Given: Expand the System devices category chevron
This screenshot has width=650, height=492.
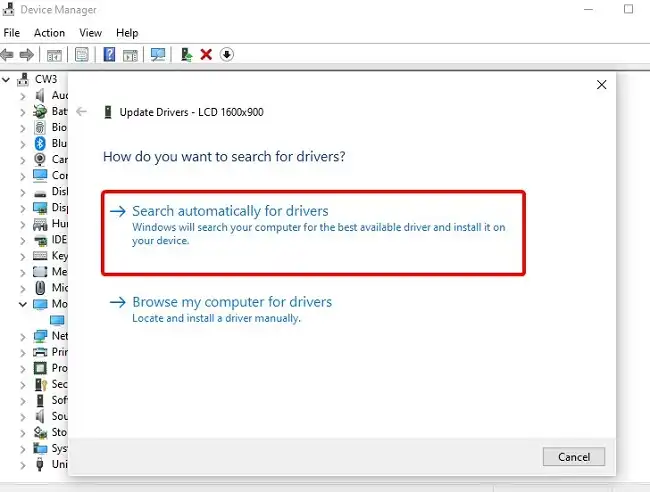Looking at the screenshot, I should coord(23,449).
